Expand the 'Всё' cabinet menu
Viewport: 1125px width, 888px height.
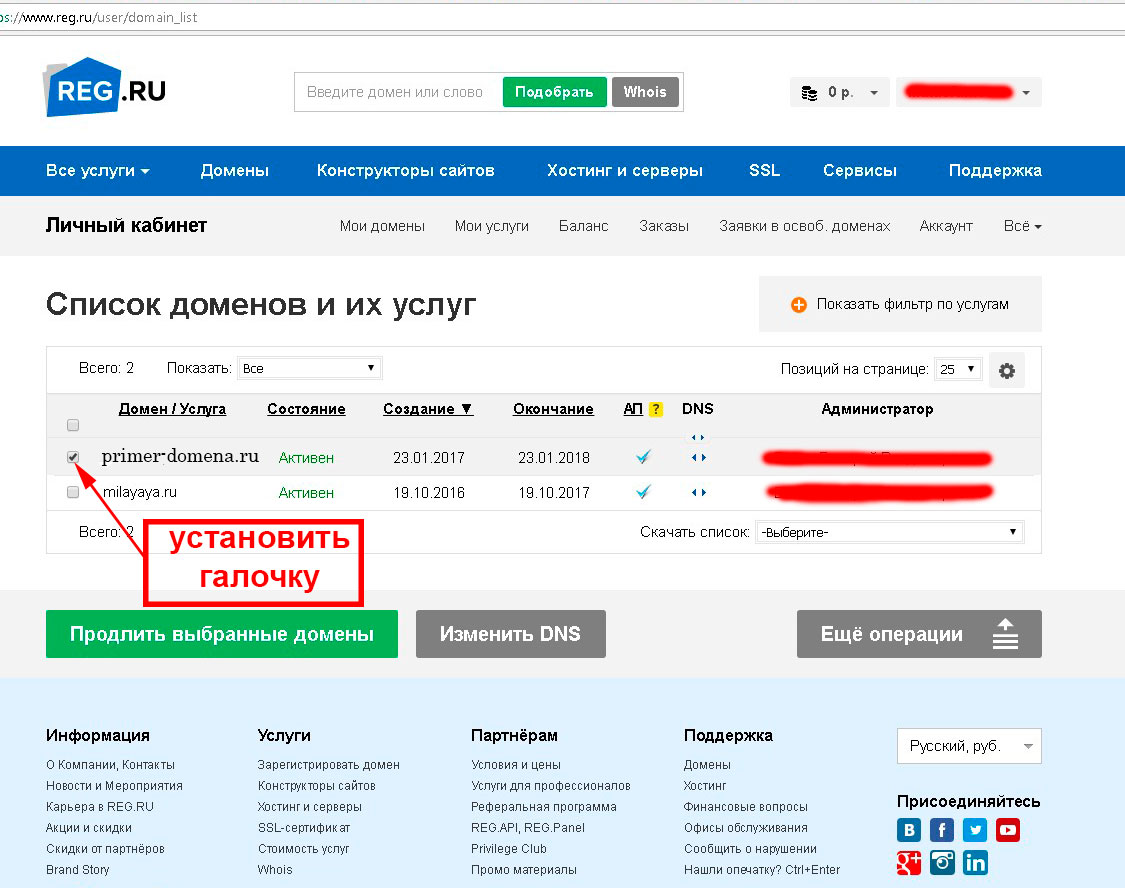(x=1022, y=226)
